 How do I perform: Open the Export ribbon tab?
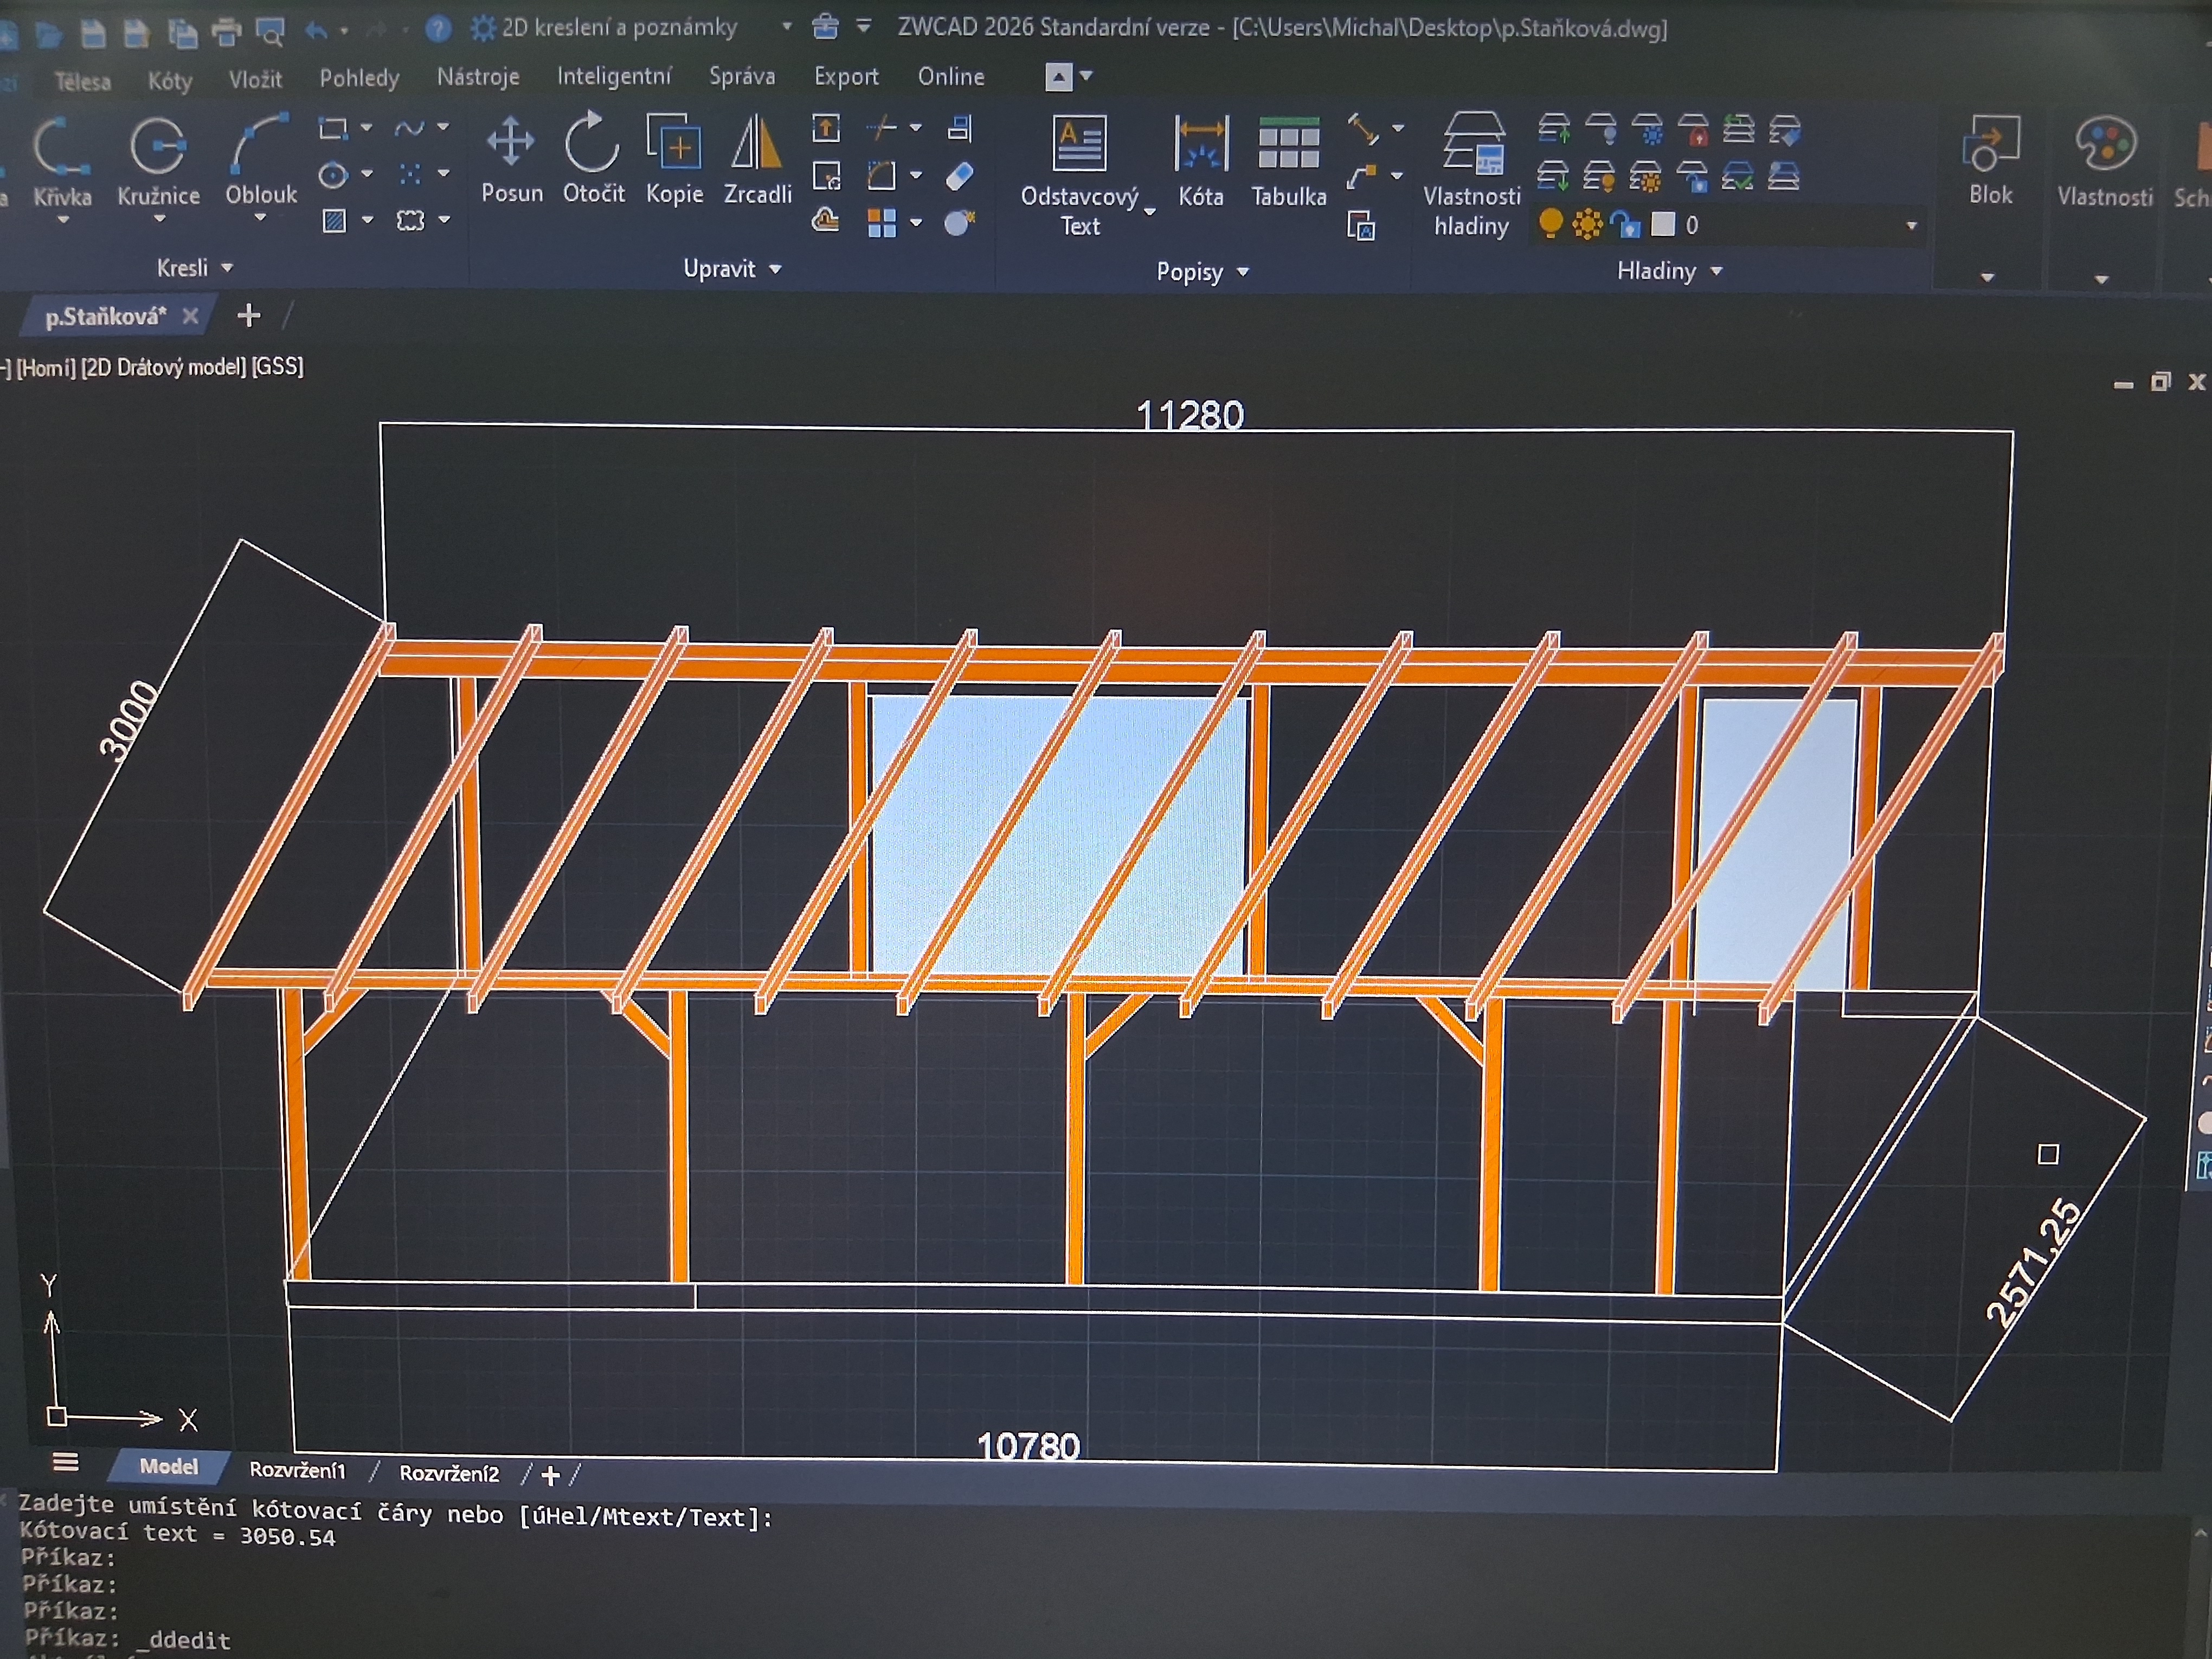846,77
